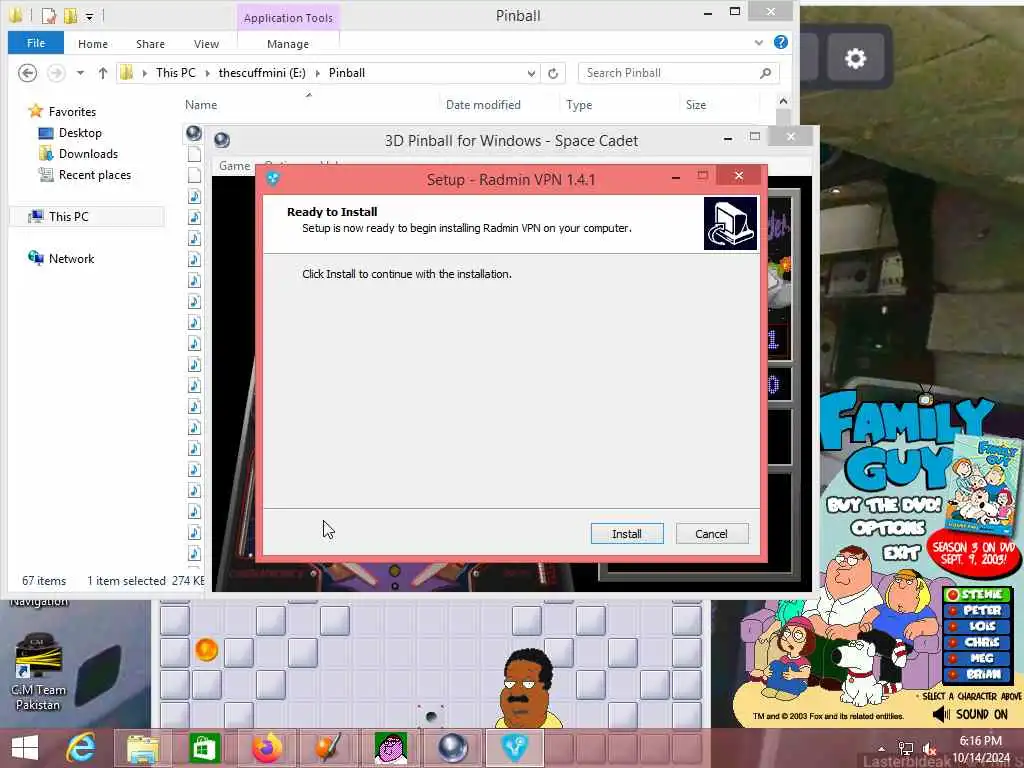Select STEWIE character button

(x=978, y=594)
